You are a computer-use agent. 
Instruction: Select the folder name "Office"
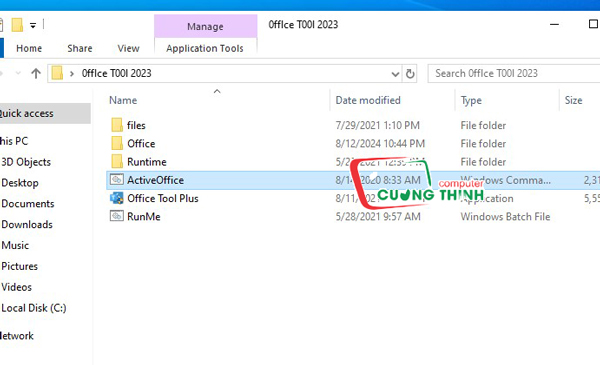tap(141, 143)
